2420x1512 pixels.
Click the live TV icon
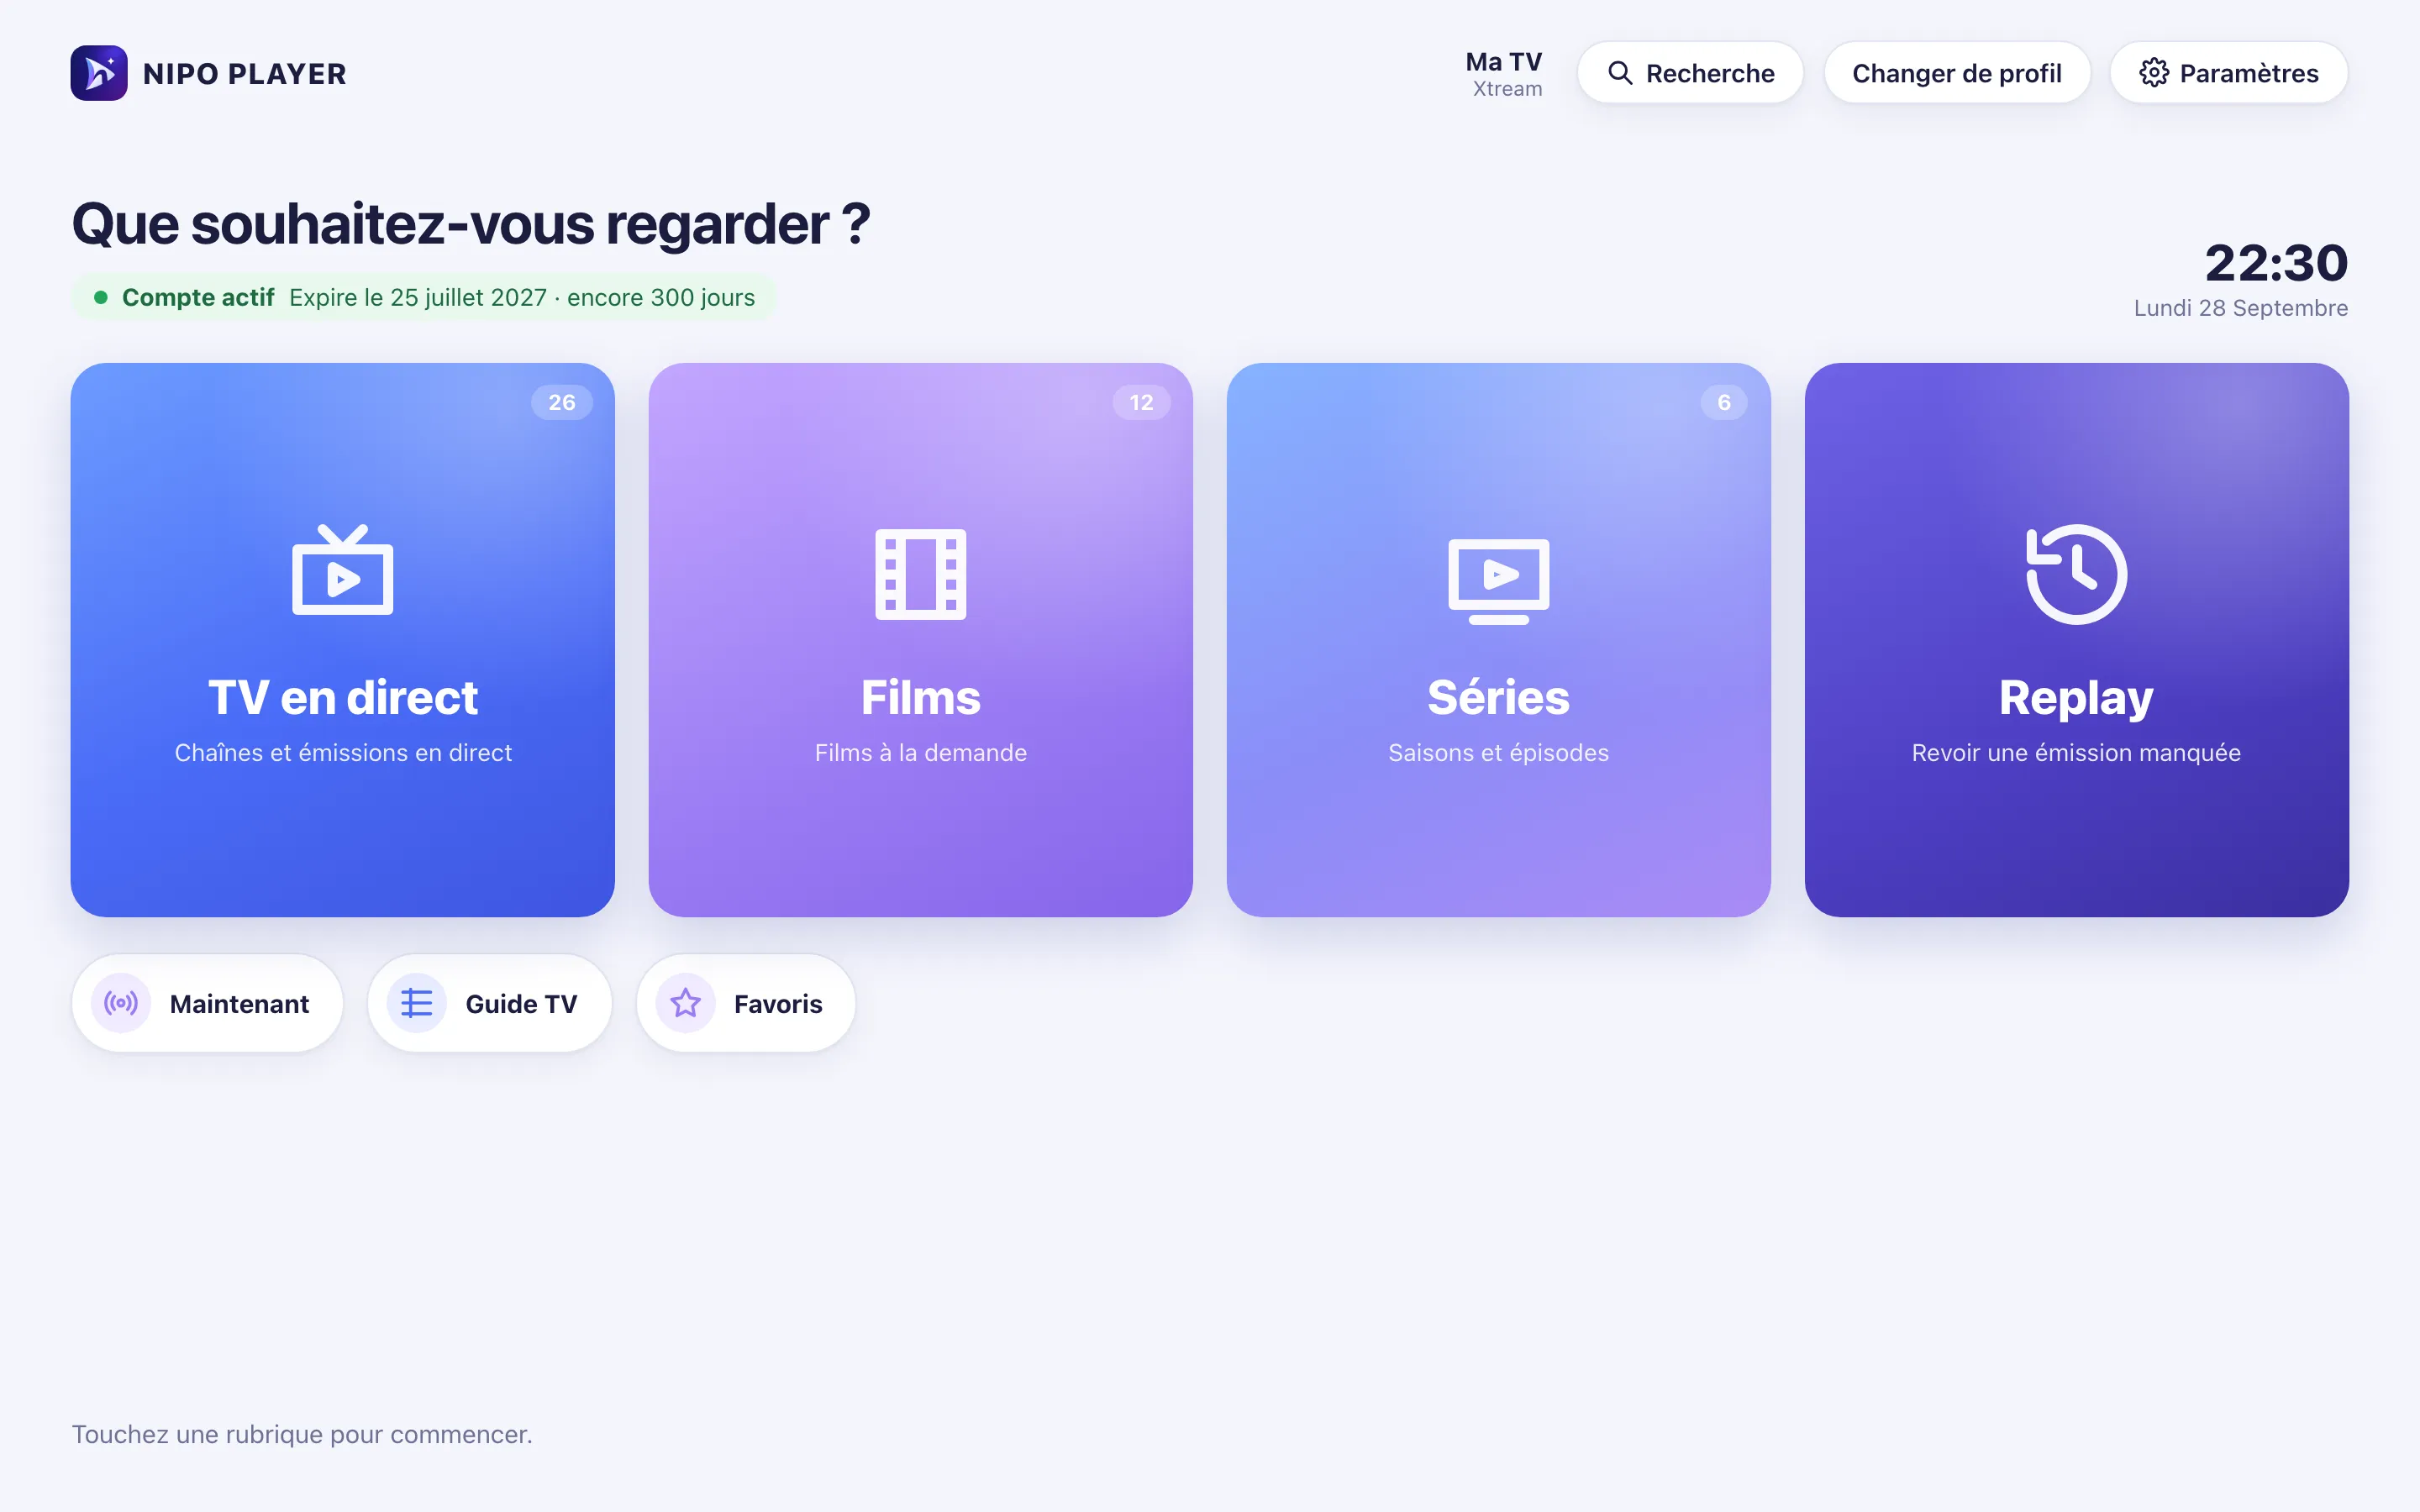[x=343, y=569]
